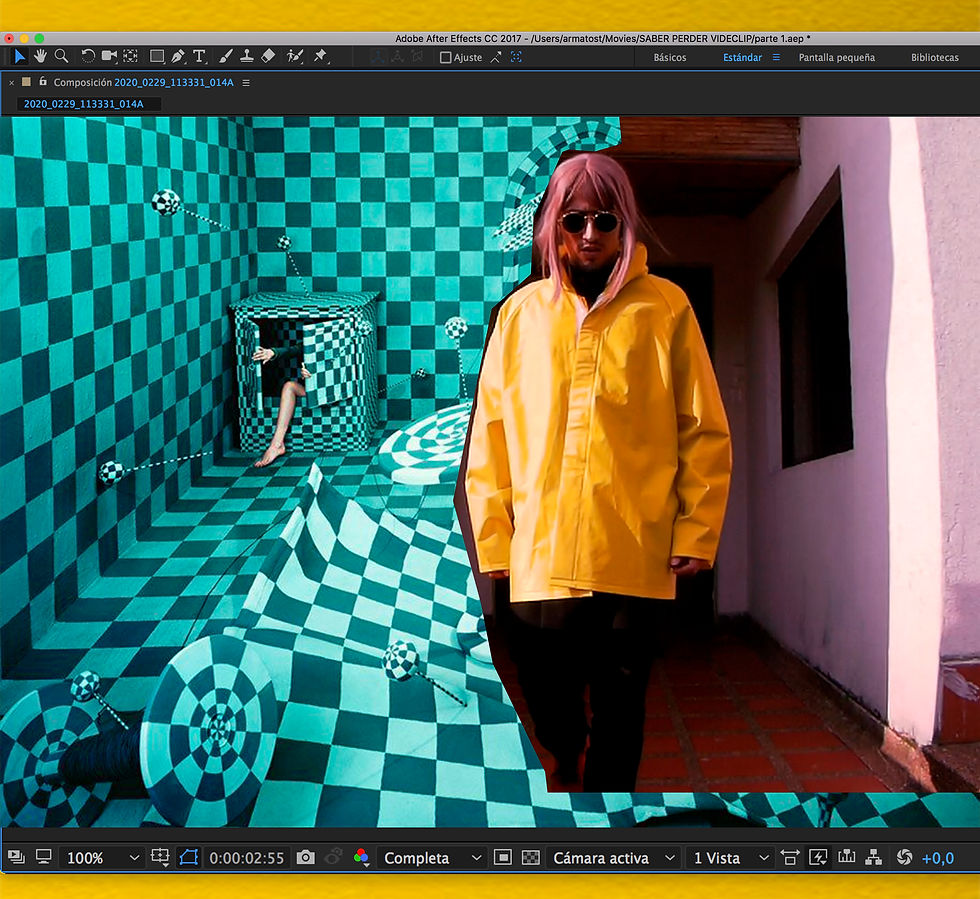Click the 0:00:02:55 current time field
Screen dimensions: 980x899
[x=246, y=858]
